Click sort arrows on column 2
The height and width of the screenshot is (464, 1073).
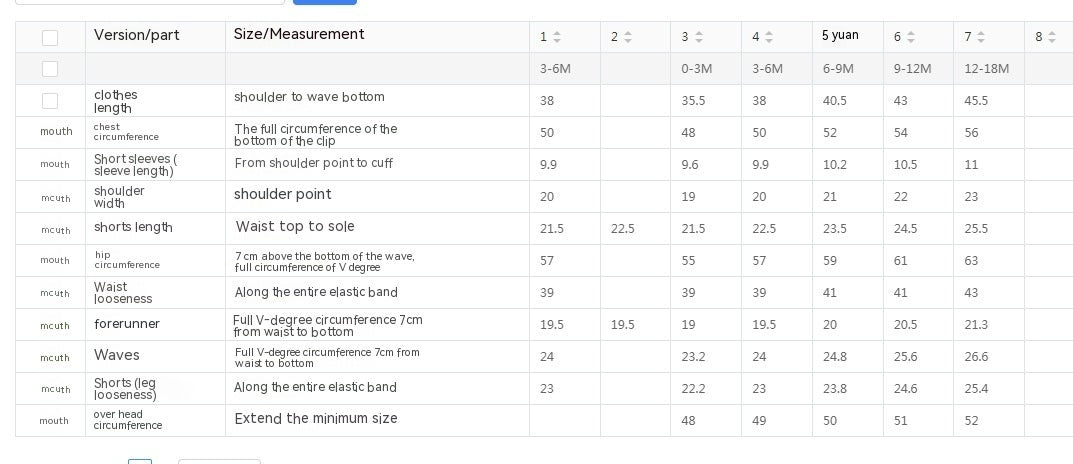[628, 37]
